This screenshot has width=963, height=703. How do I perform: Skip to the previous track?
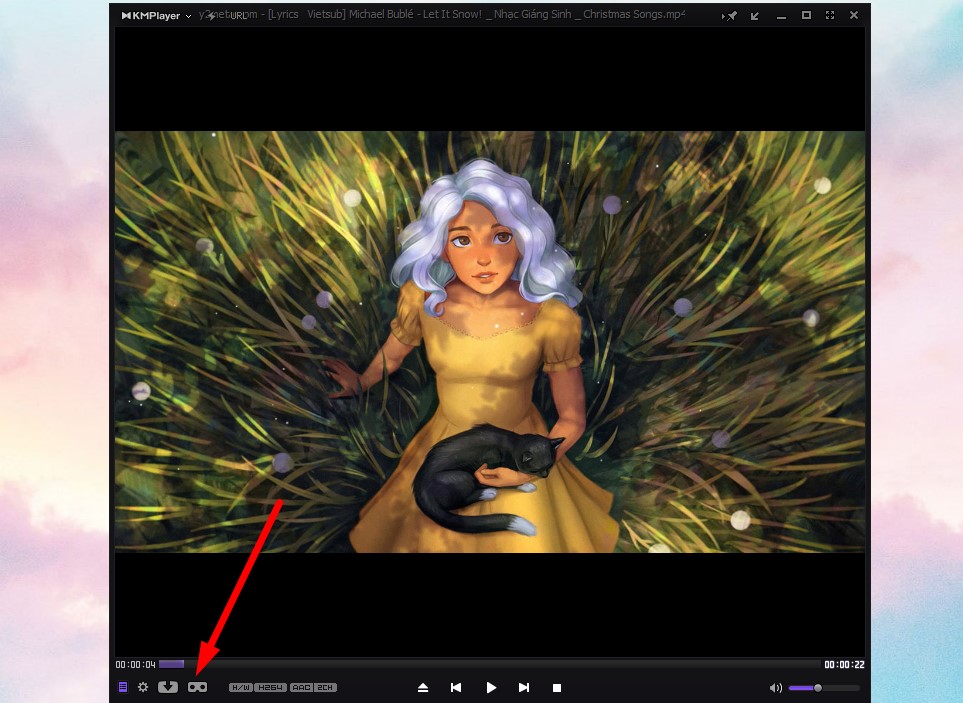[x=456, y=688]
